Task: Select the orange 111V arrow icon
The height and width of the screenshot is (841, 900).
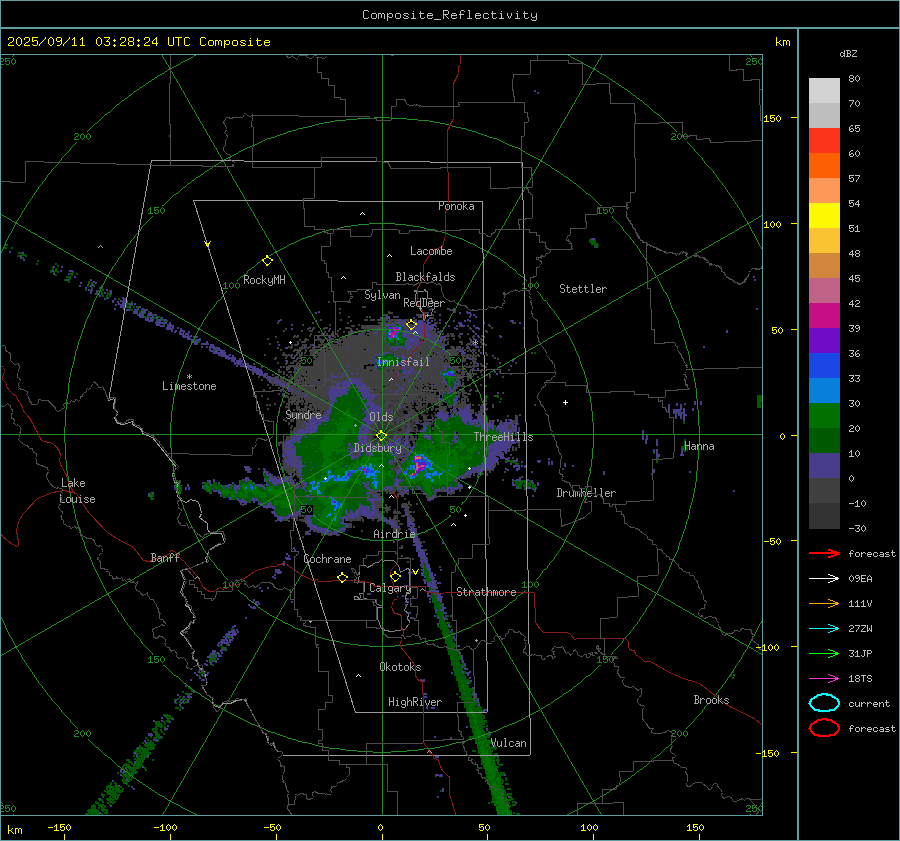Action: point(824,603)
